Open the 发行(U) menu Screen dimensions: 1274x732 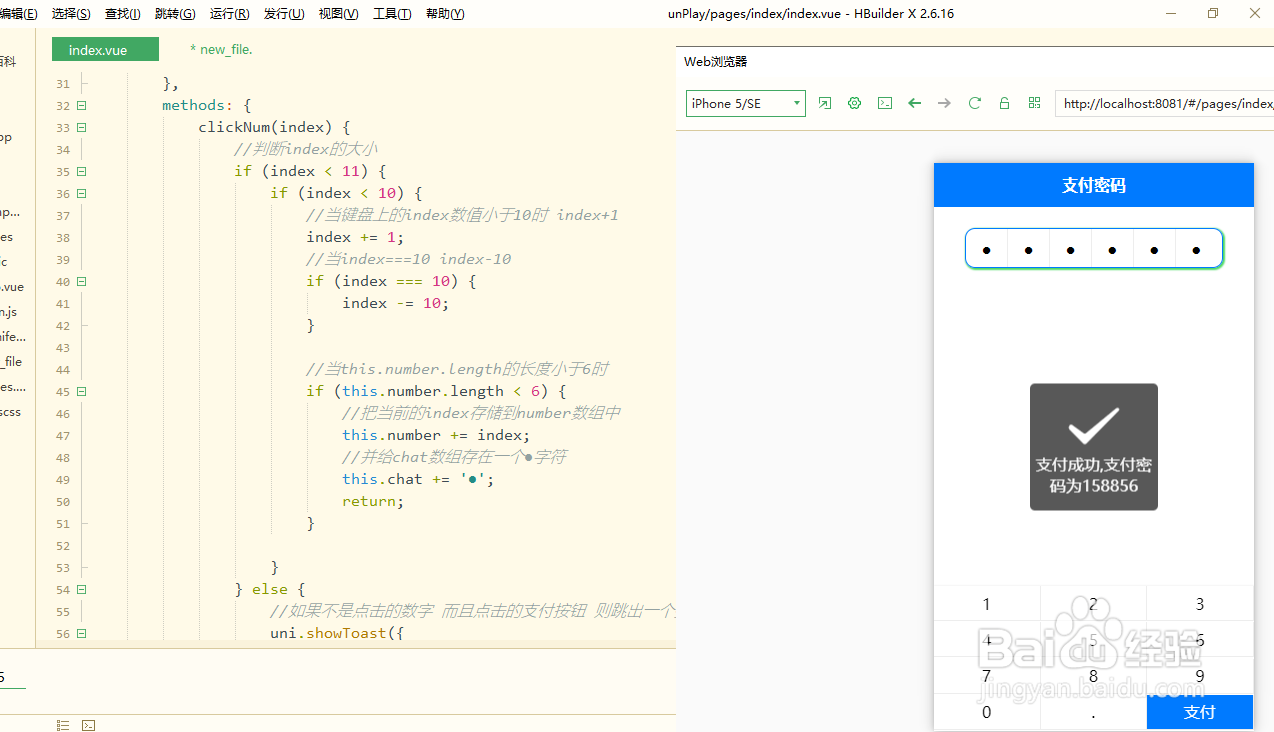tap(284, 14)
